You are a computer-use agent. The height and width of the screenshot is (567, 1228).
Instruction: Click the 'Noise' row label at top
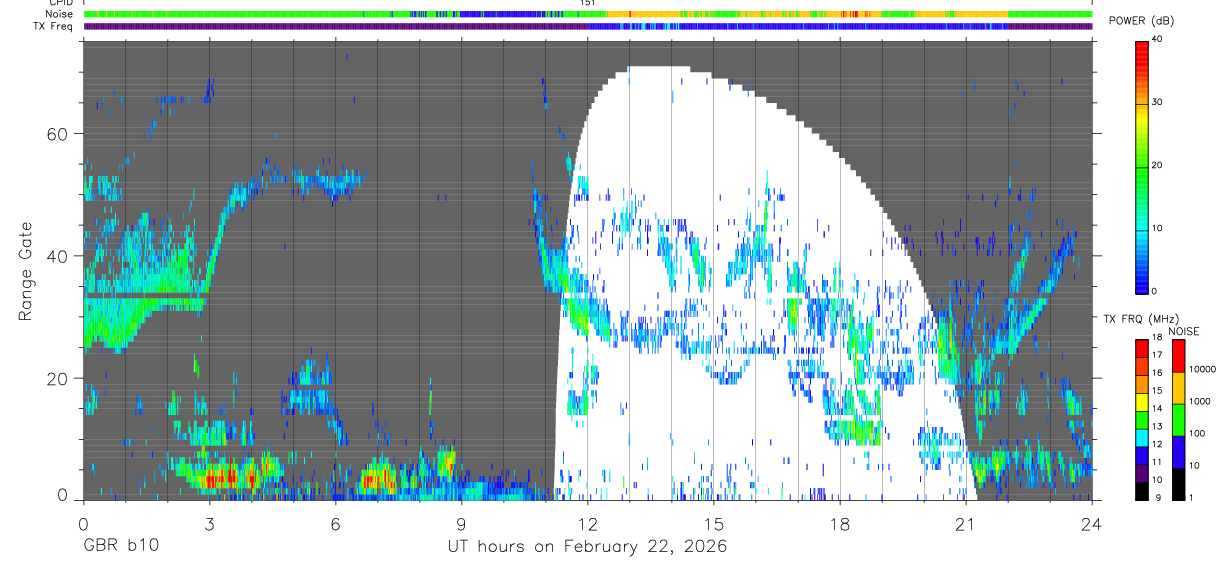coord(60,14)
